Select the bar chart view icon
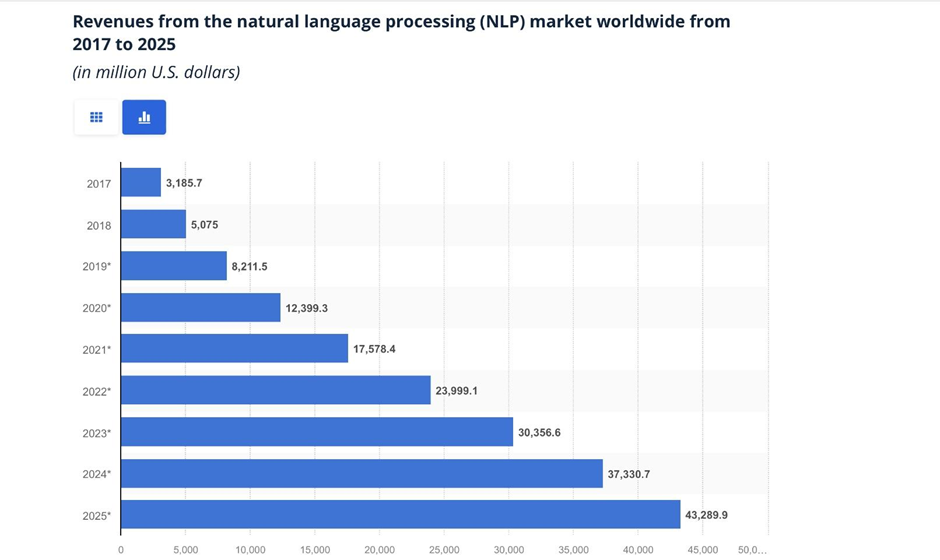The width and height of the screenshot is (940, 560). pyautogui.click(x=144, y=117)
